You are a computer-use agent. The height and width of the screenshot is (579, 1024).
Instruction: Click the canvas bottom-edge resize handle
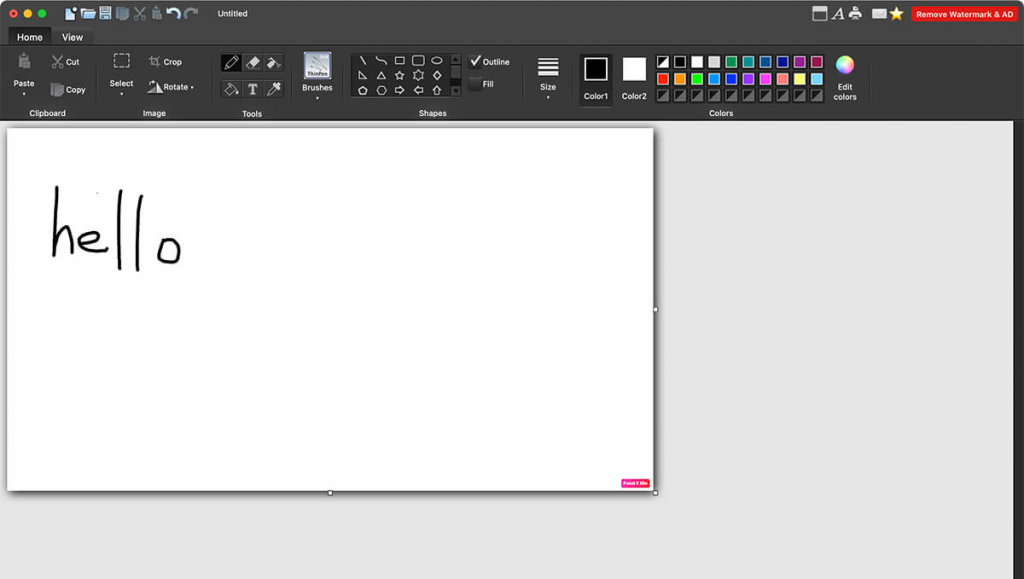click(330, 493)
